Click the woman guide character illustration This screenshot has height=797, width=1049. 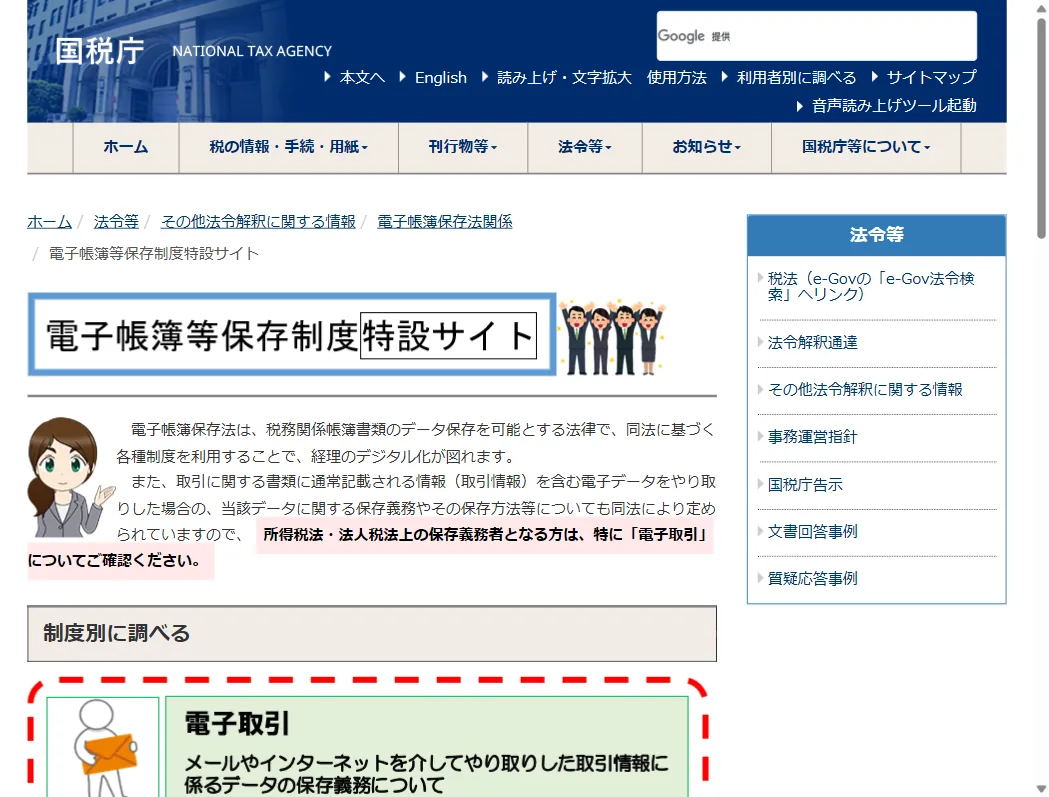70,478
